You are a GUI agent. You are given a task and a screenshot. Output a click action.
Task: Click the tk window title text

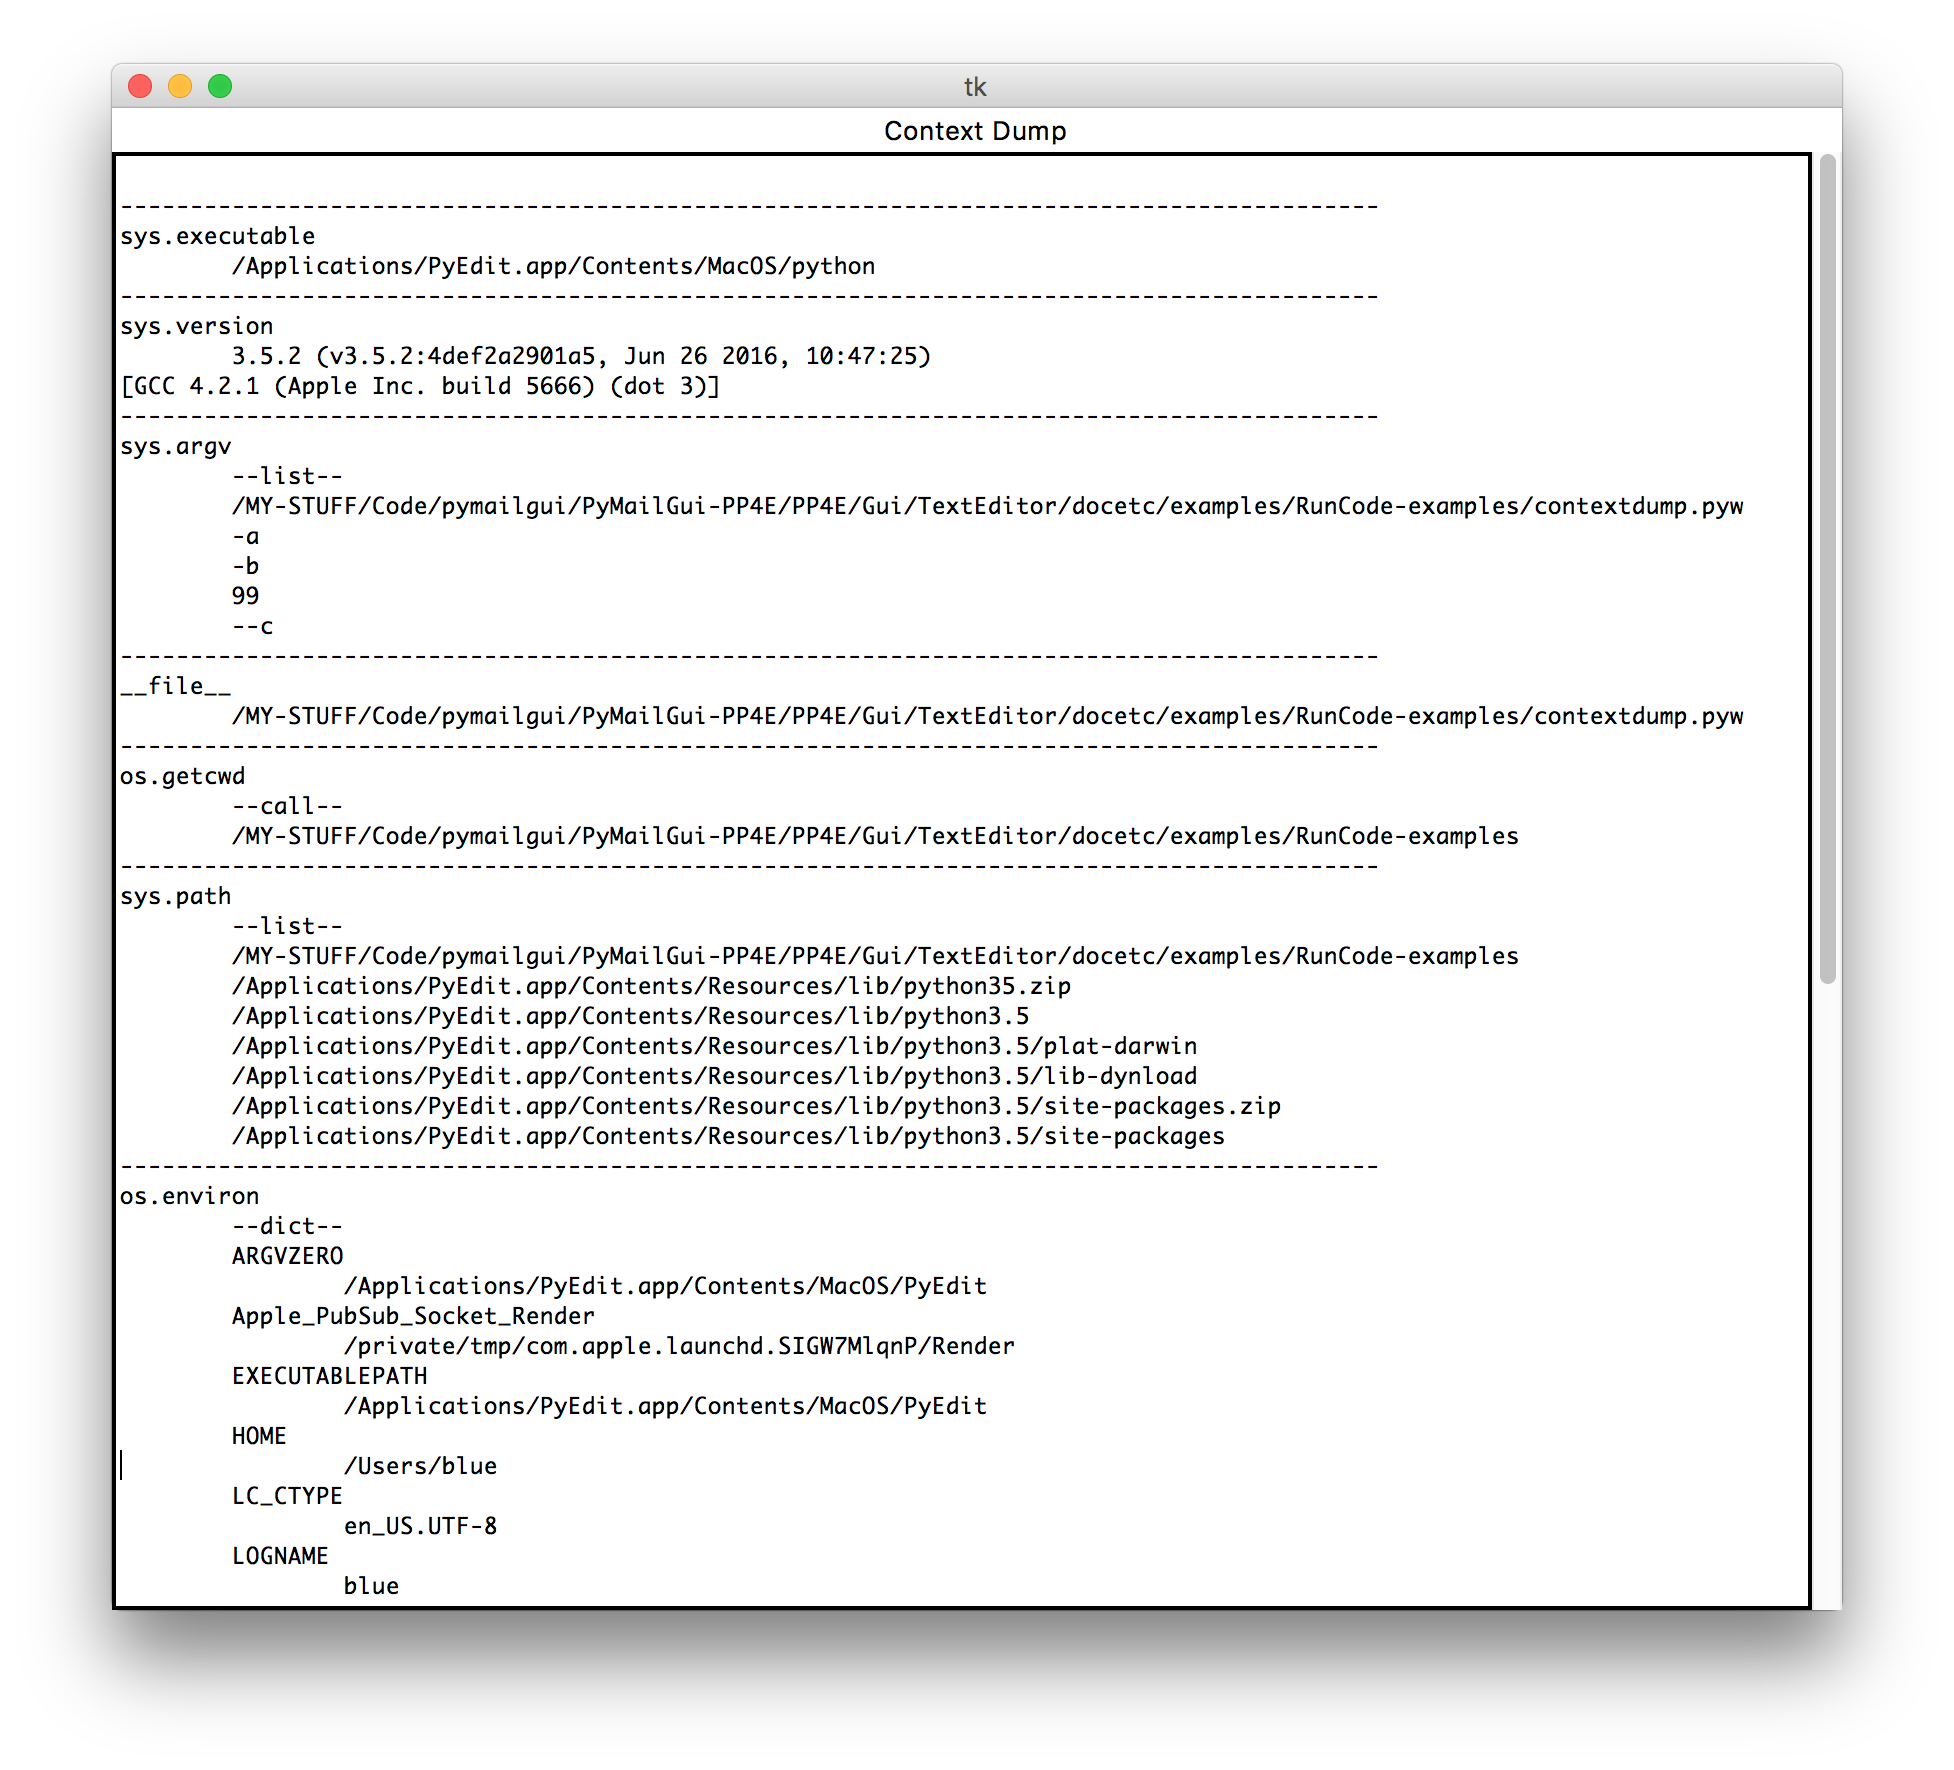click(x=975, y=87)
